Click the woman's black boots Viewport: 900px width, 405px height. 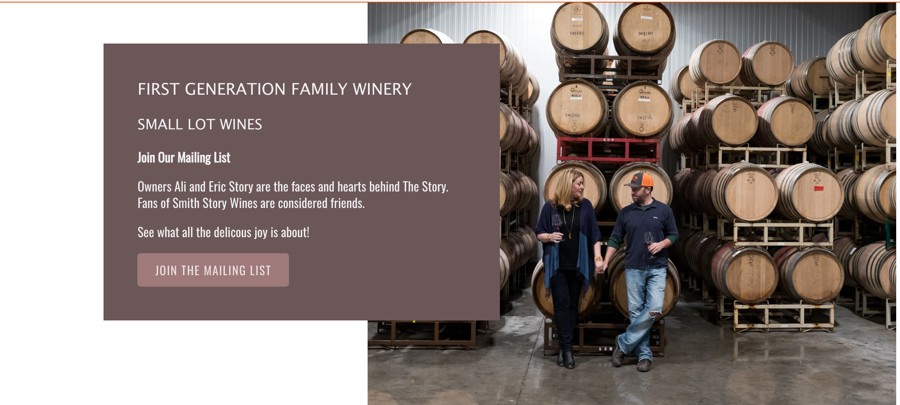tap(566, 358)
